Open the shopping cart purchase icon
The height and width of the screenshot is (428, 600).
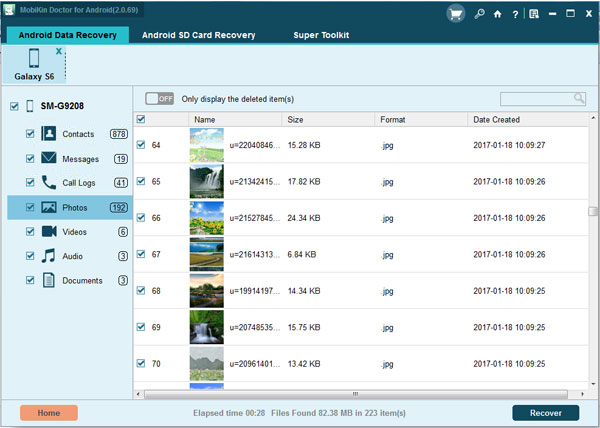point(455,15)
